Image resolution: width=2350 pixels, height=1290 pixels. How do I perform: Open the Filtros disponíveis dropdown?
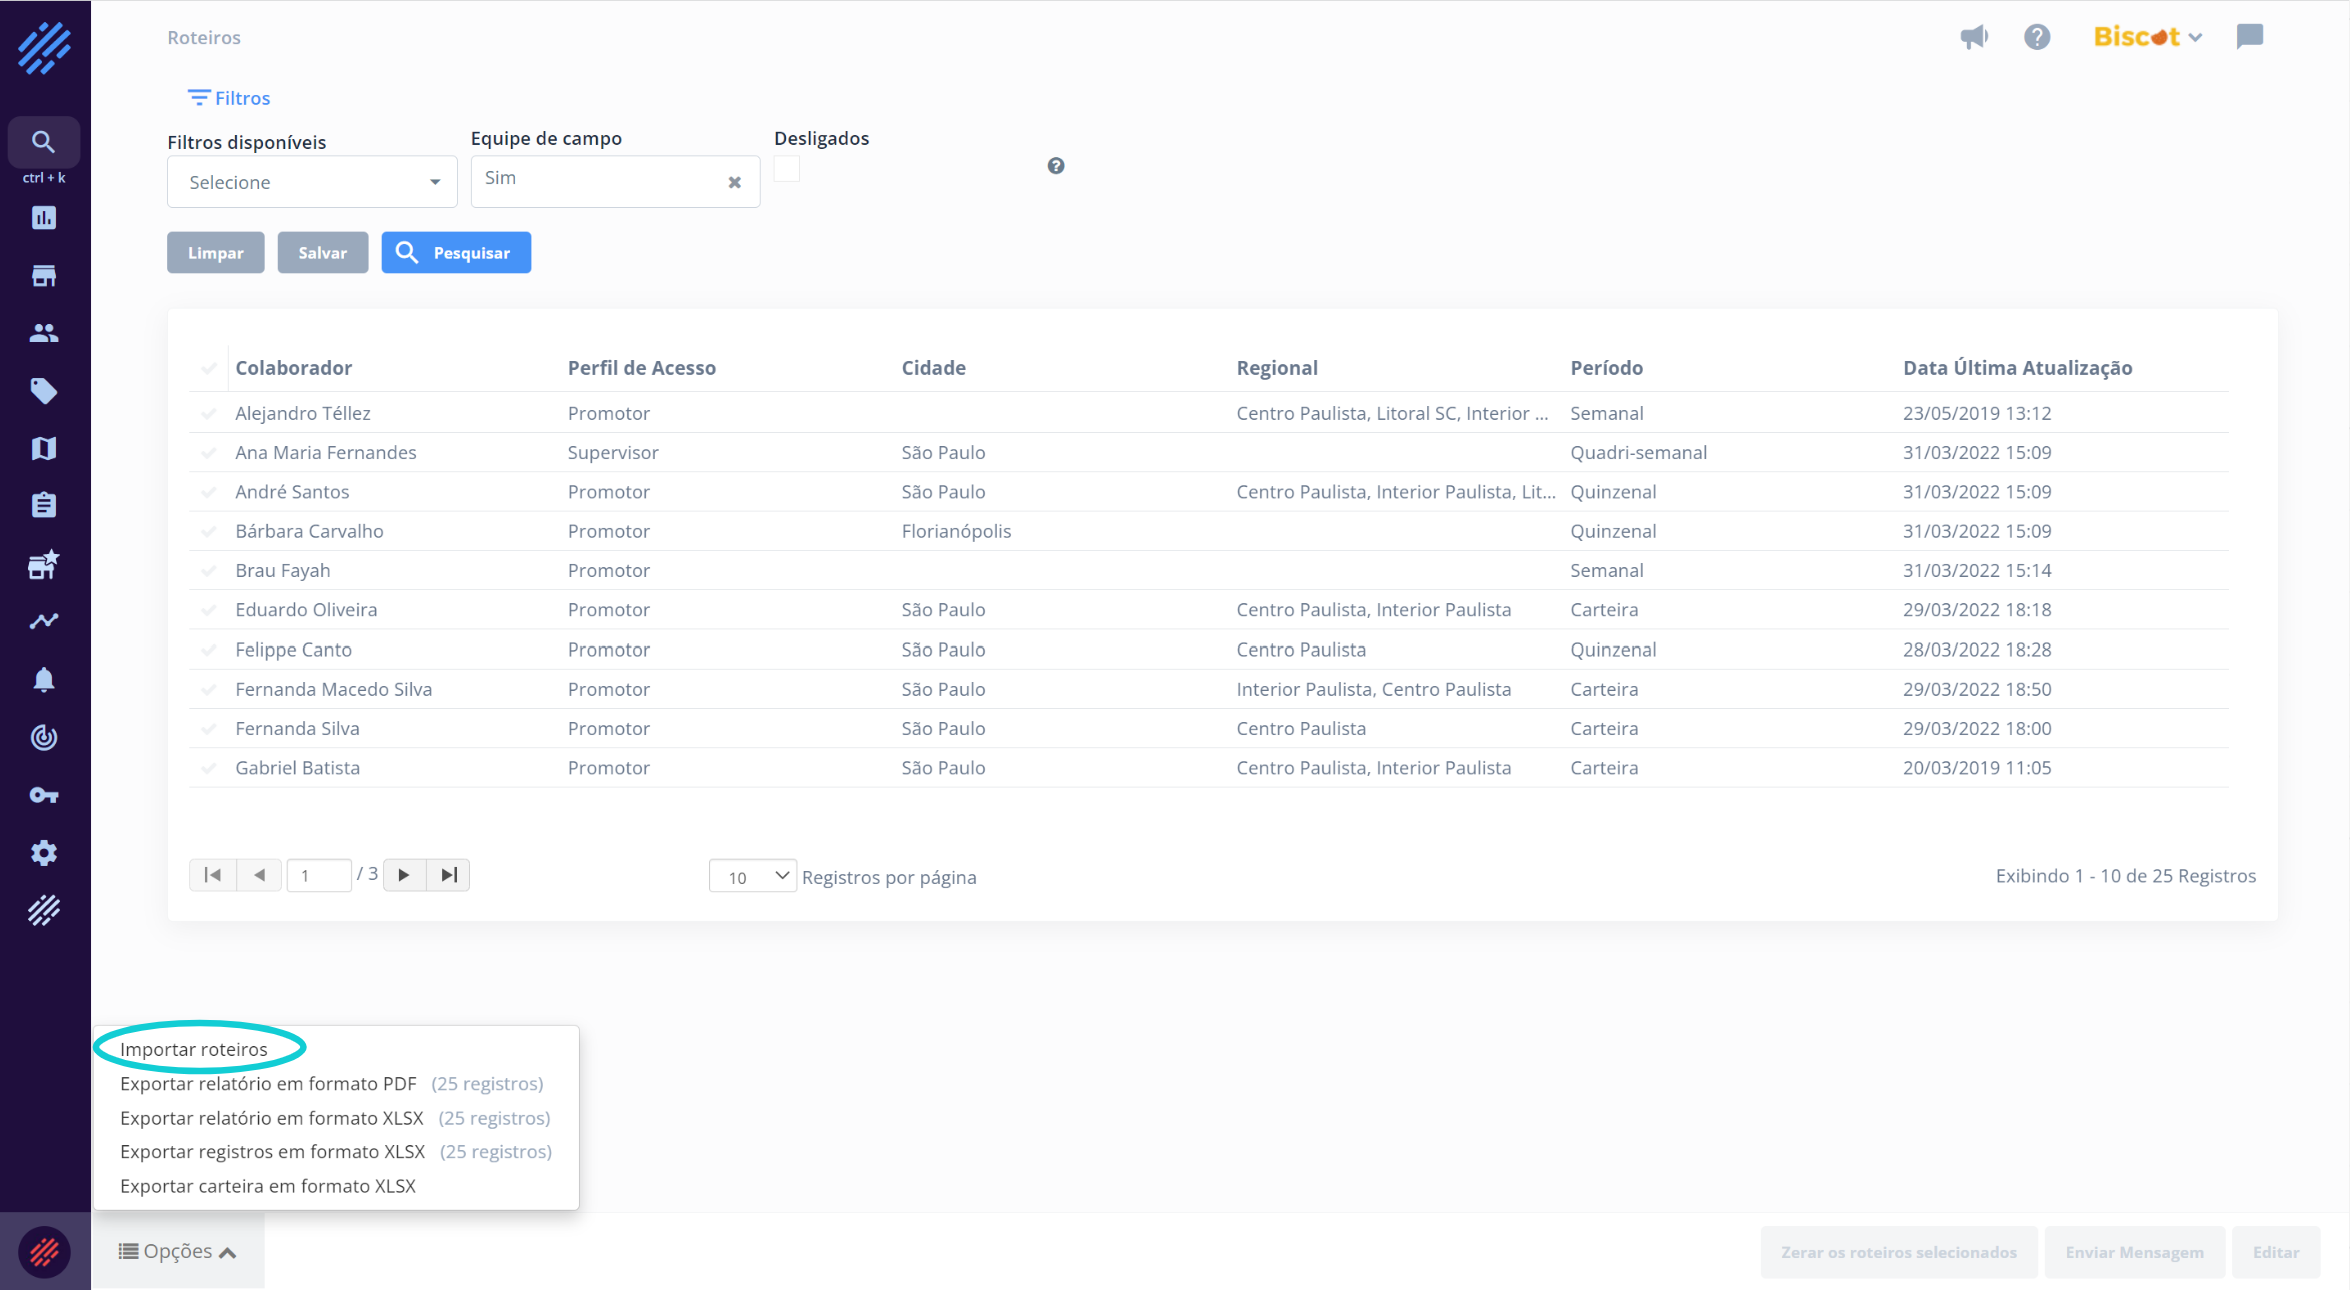[x=312, y=182]
